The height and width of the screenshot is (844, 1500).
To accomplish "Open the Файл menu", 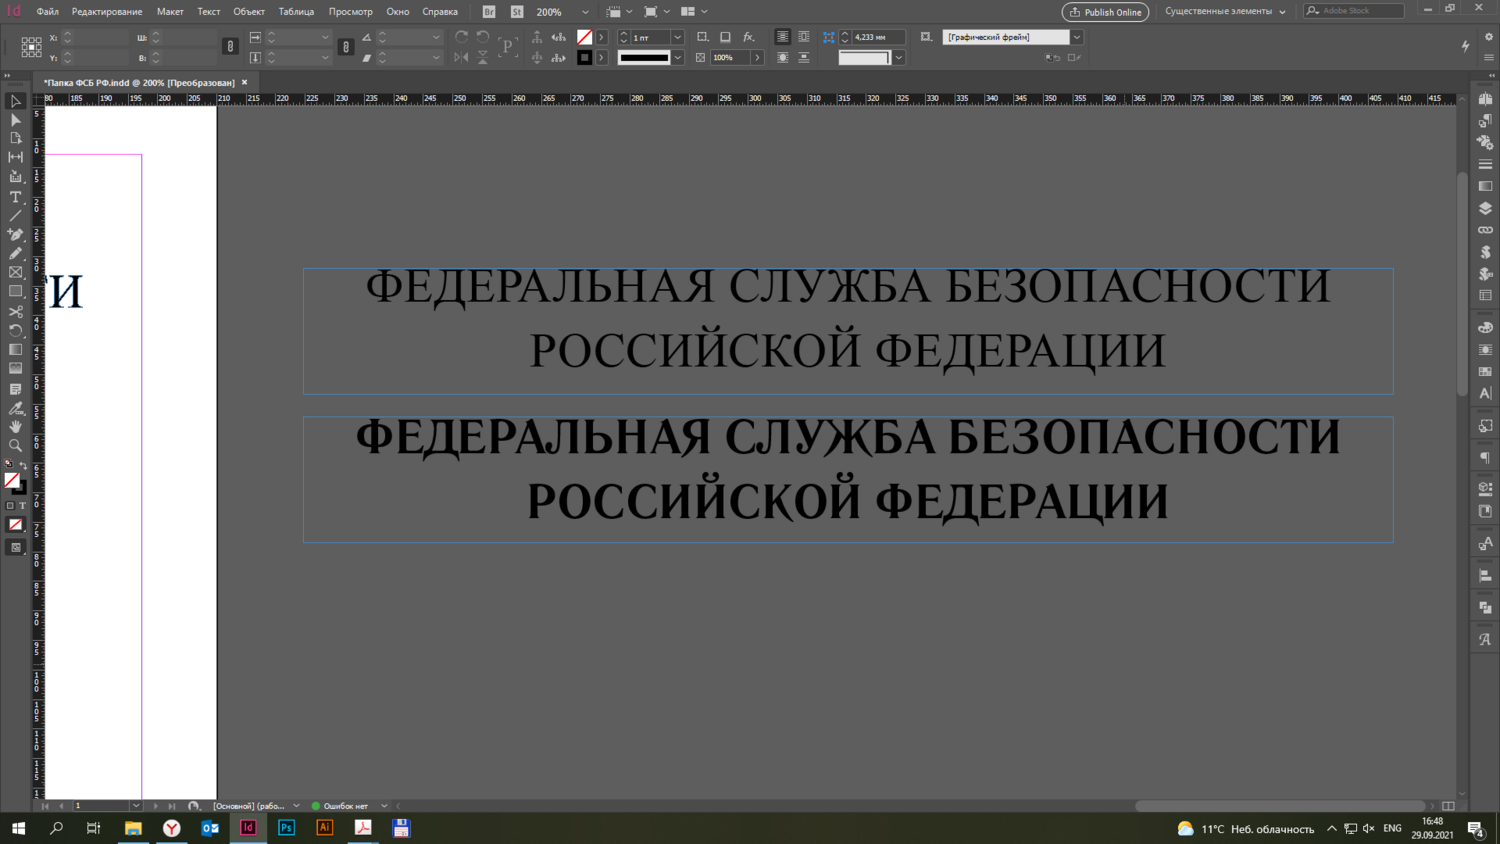I will (x=47, y=12).
